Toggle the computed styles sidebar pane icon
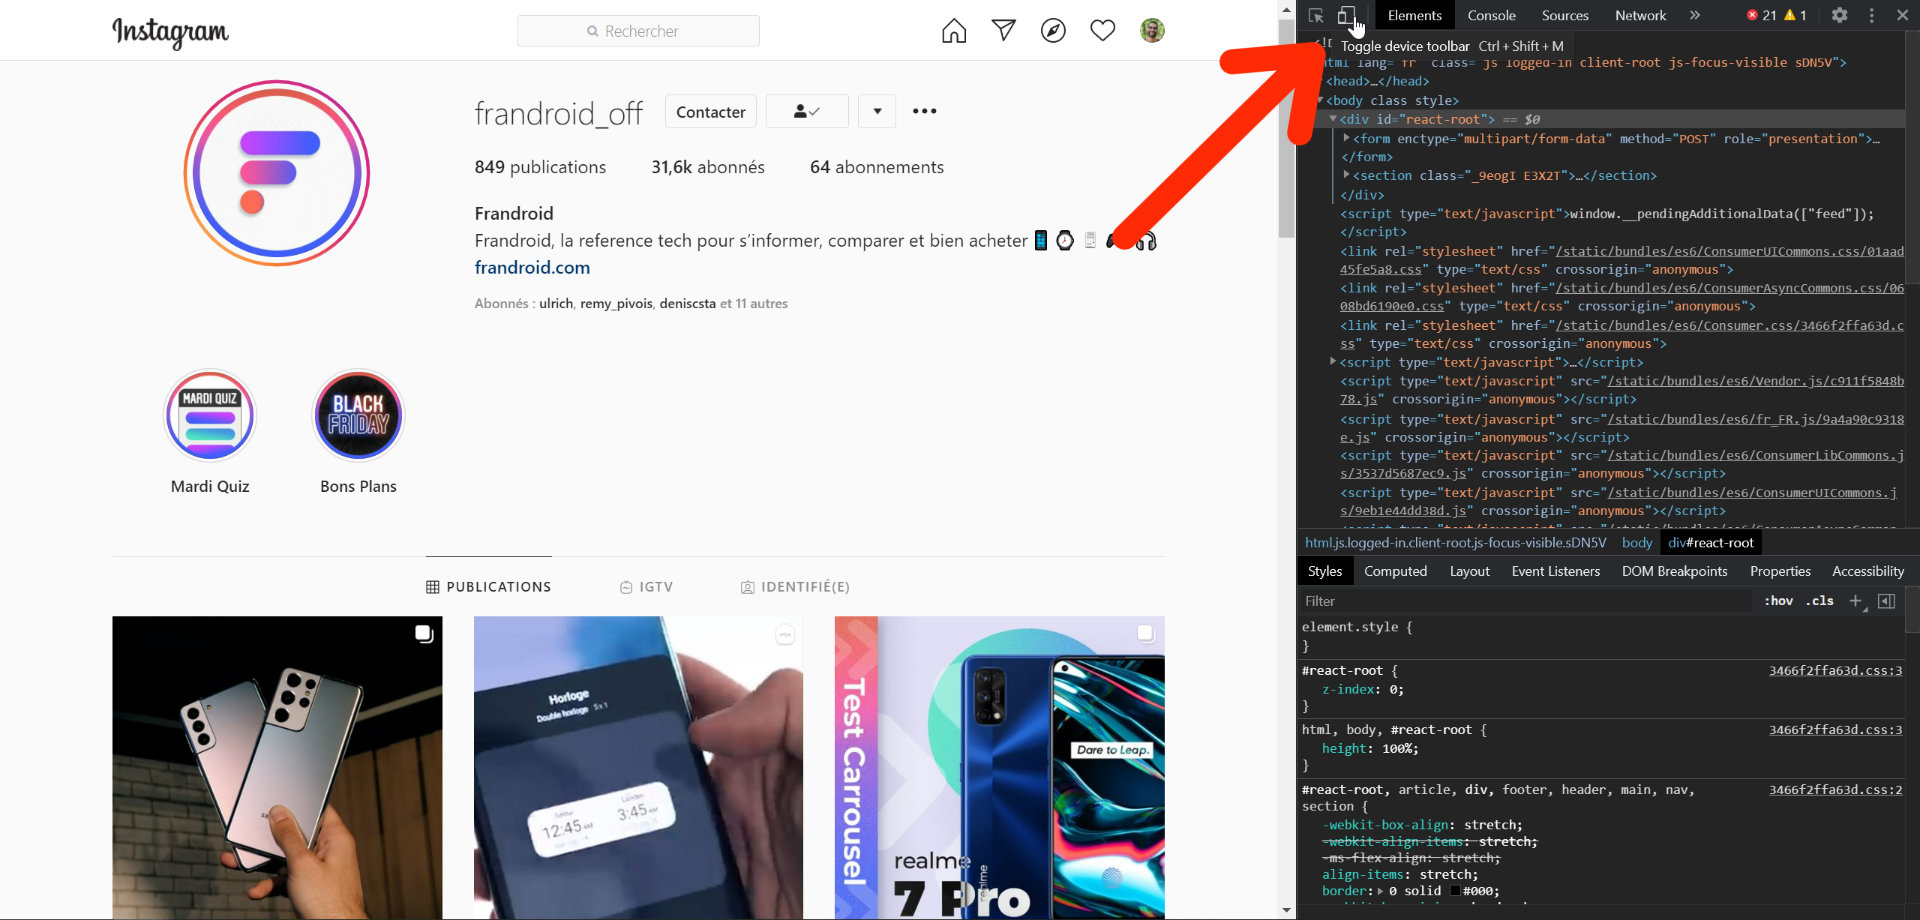Screen dimensions: 1920x920 click(1887, 601)
